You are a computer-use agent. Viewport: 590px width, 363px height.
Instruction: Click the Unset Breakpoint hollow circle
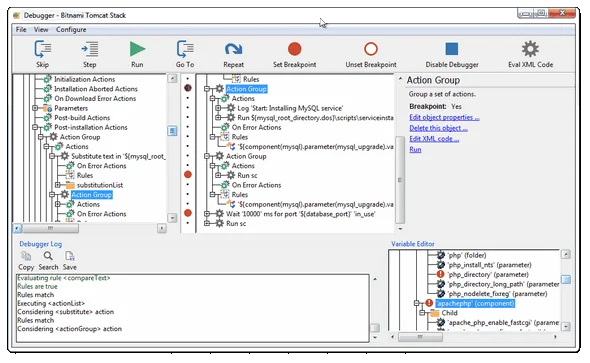(371, 49)
